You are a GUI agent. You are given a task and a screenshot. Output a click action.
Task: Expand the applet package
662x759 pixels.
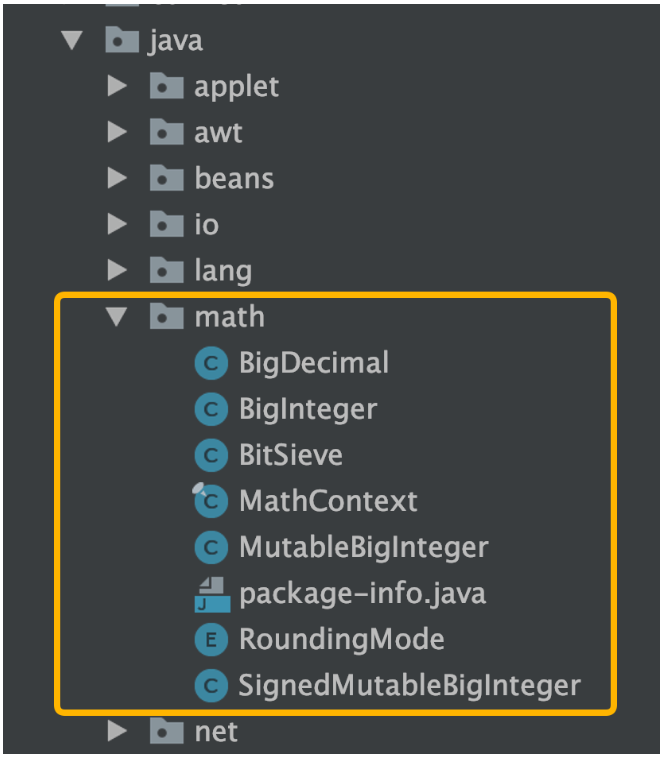[x=117, y=86]
